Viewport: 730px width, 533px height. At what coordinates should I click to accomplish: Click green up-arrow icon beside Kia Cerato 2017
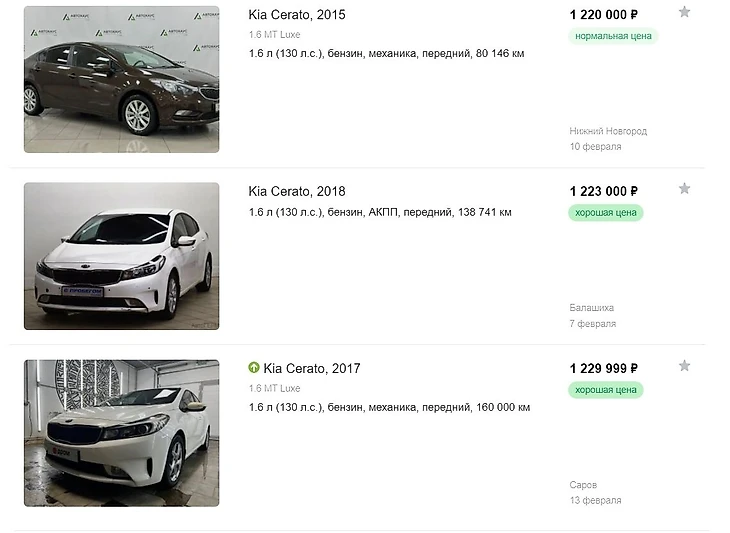click(254, 368)
